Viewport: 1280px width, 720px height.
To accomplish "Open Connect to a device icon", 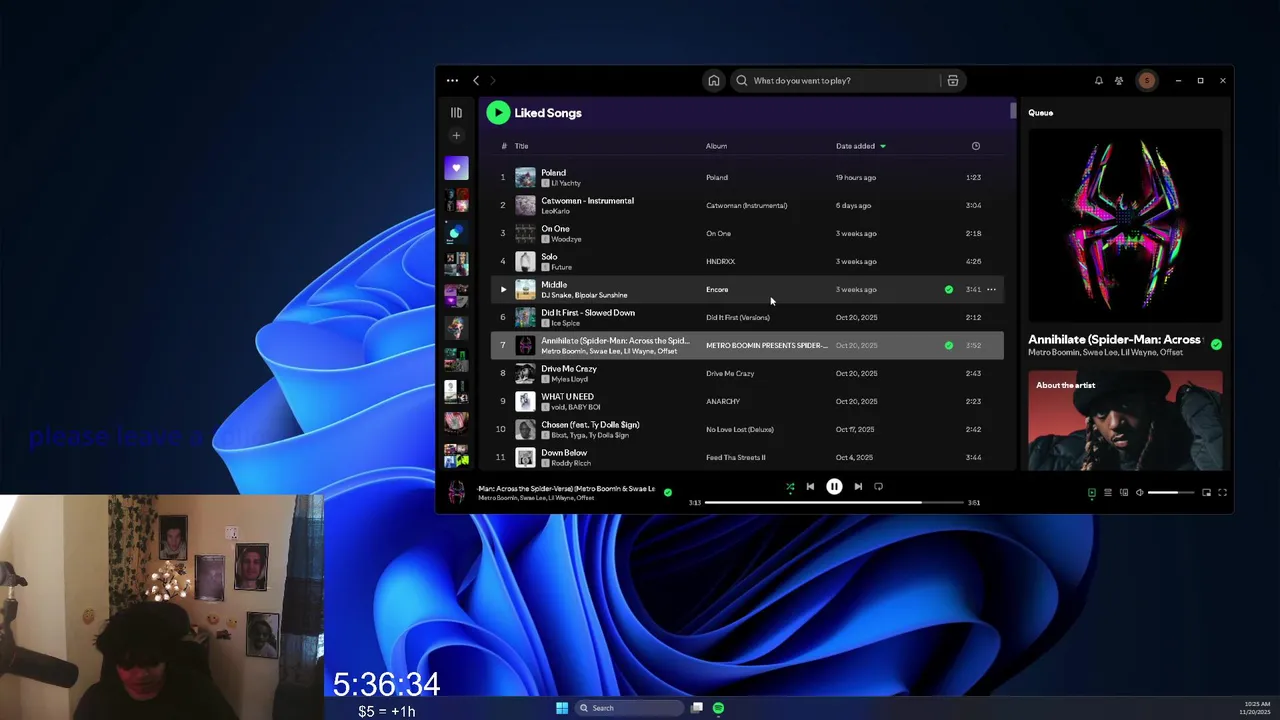I will click(x=1123, y=492).
